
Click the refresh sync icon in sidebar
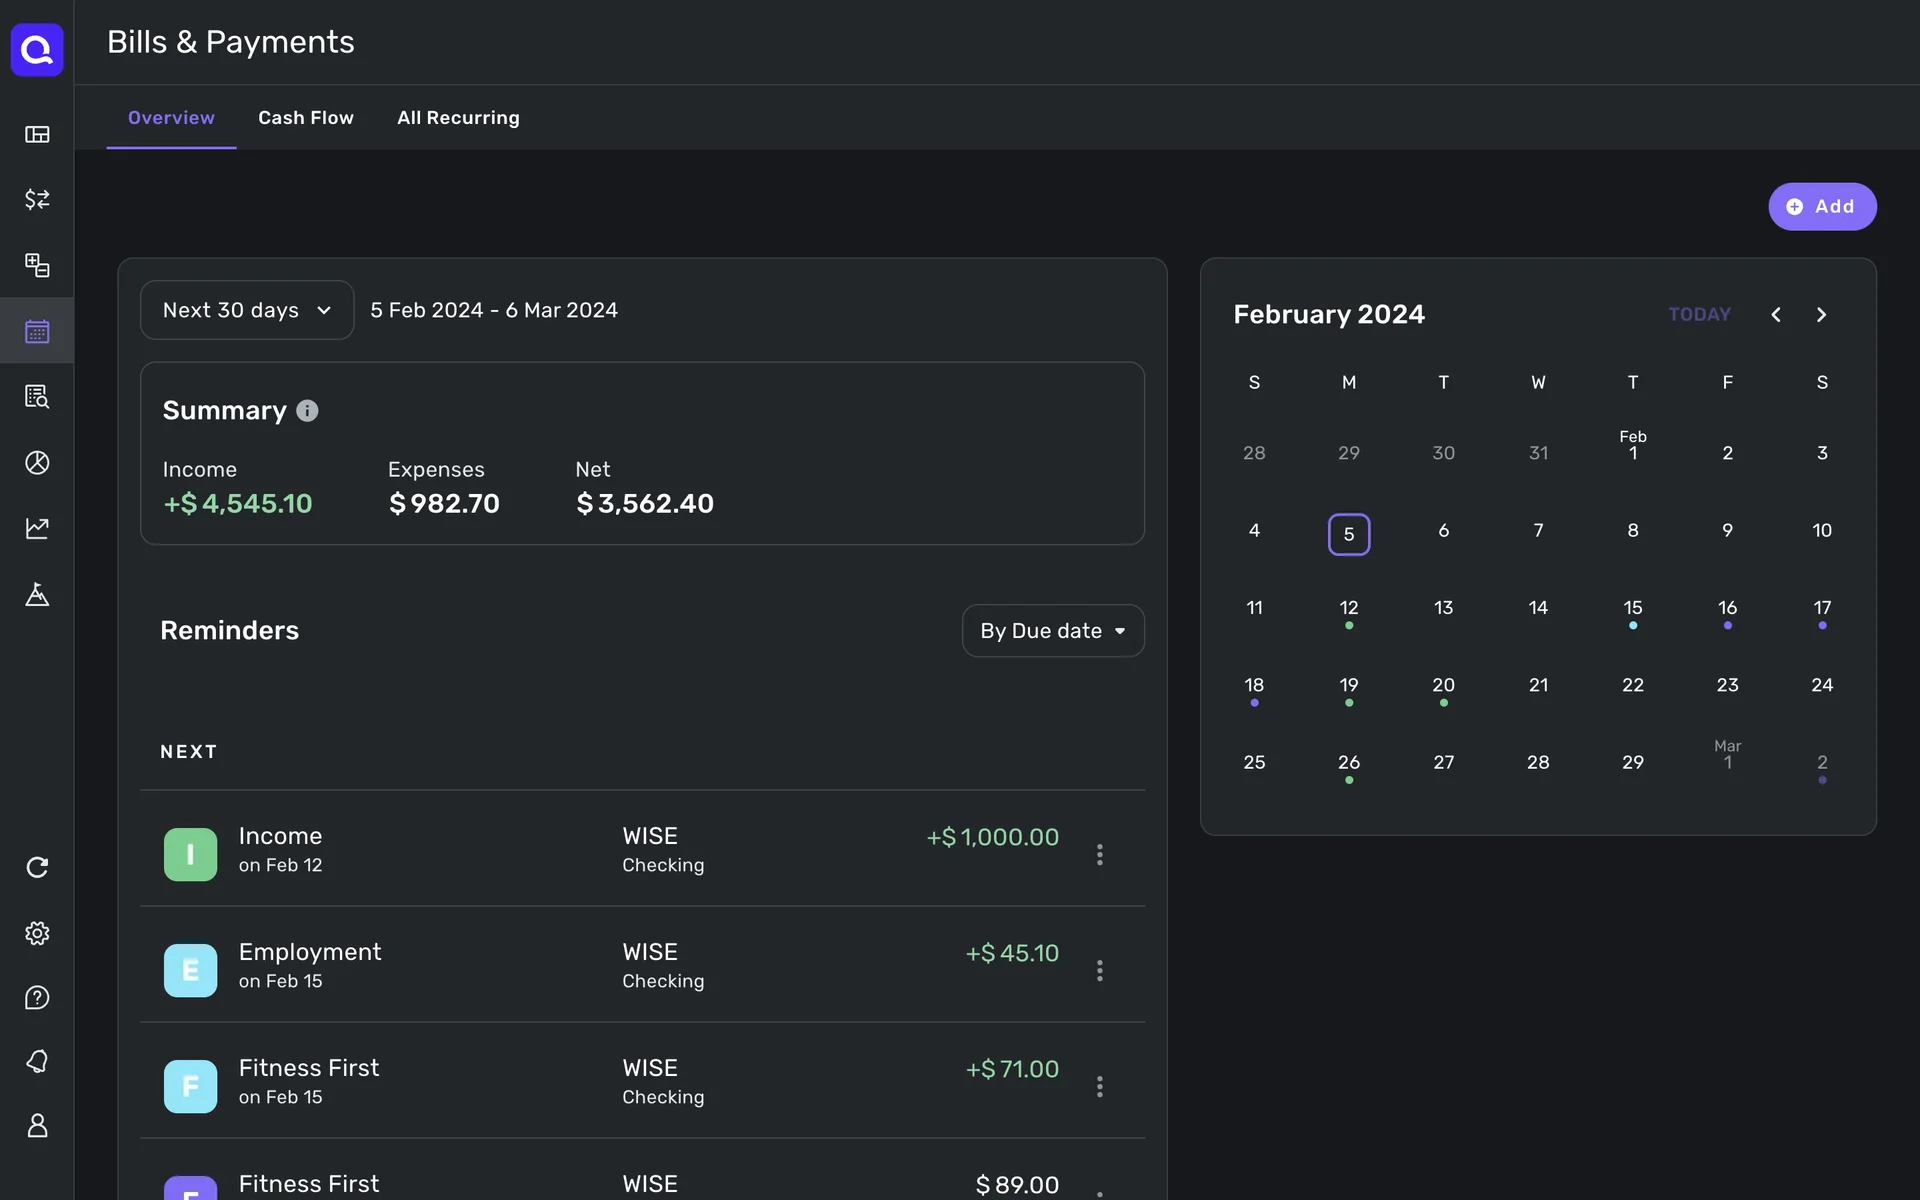pyautogui.click(x=37, y=867)
